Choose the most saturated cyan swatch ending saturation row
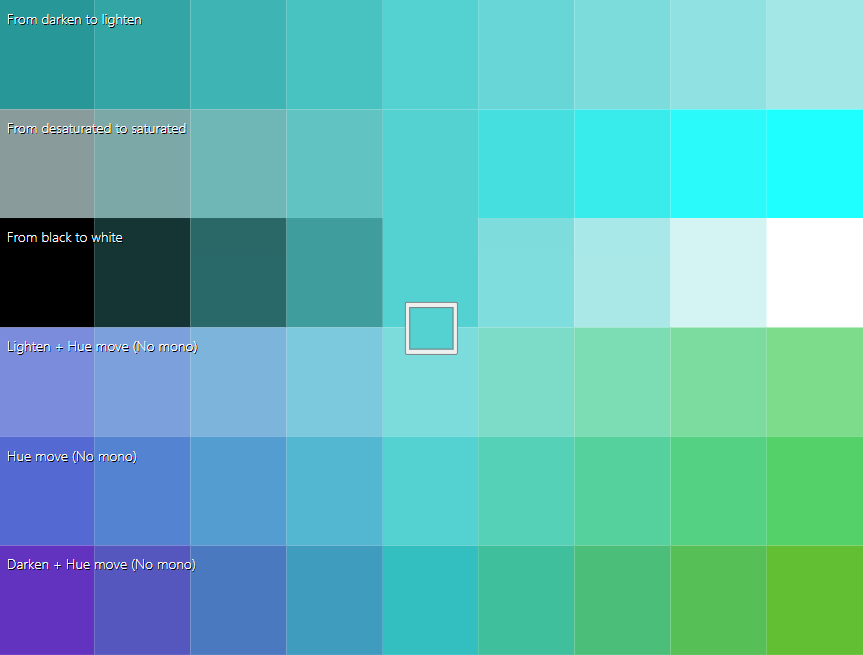The width and height of the screenshot is (863, 655). pyautogui.click(x=815, y=163)
